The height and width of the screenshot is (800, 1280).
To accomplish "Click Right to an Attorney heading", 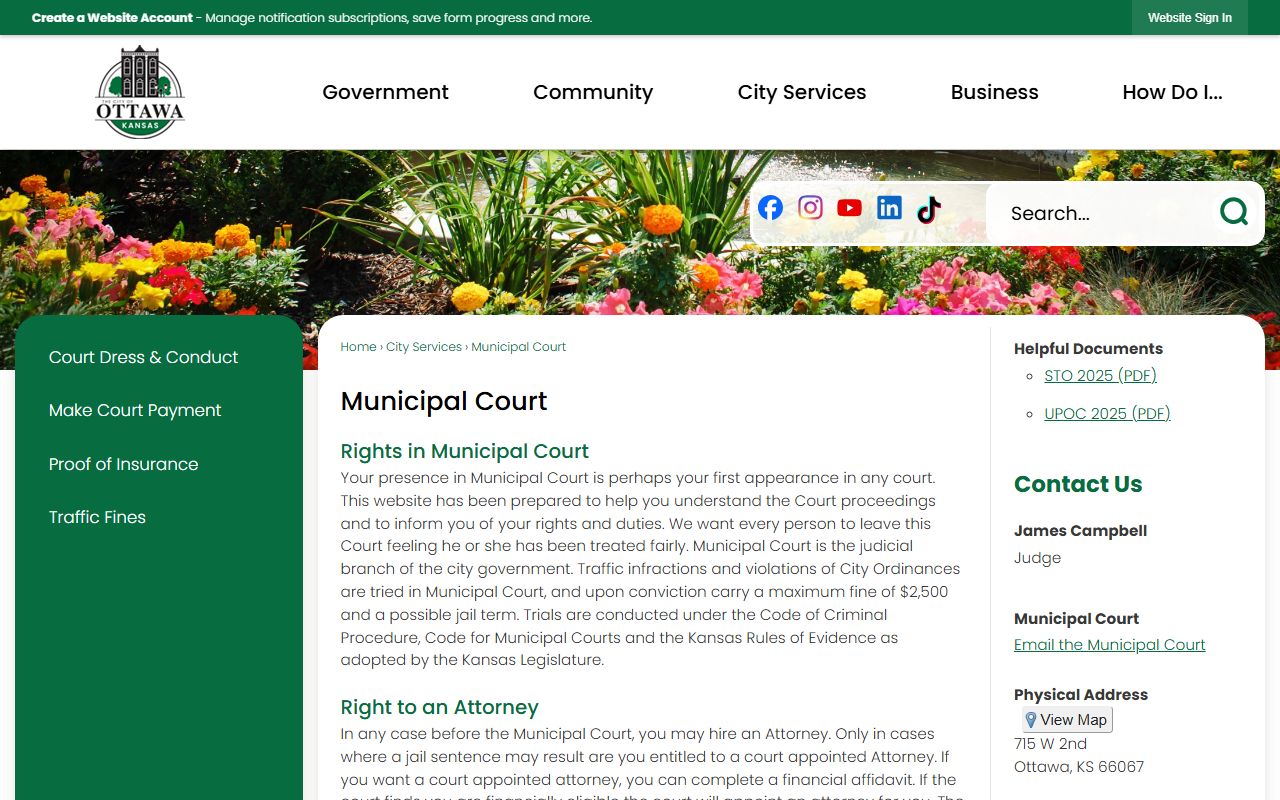I will point(439,707).
